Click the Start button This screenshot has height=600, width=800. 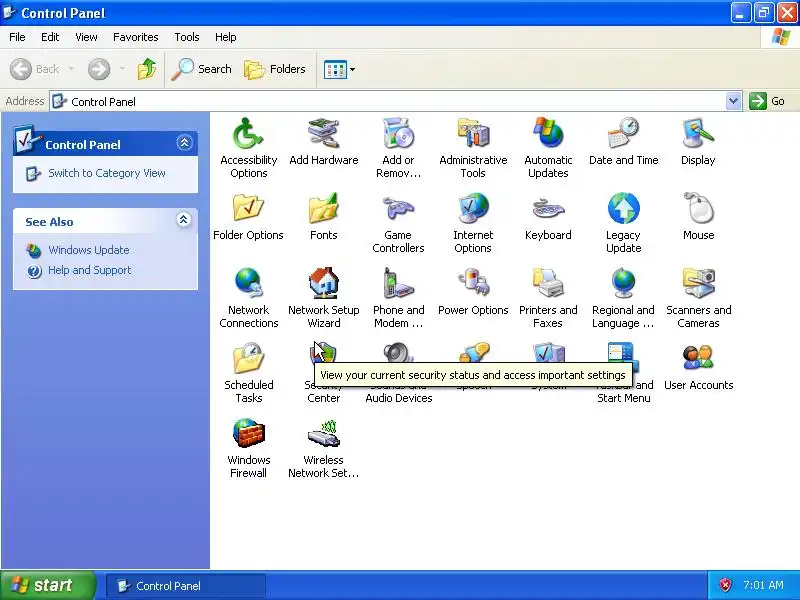coord(47,585)
